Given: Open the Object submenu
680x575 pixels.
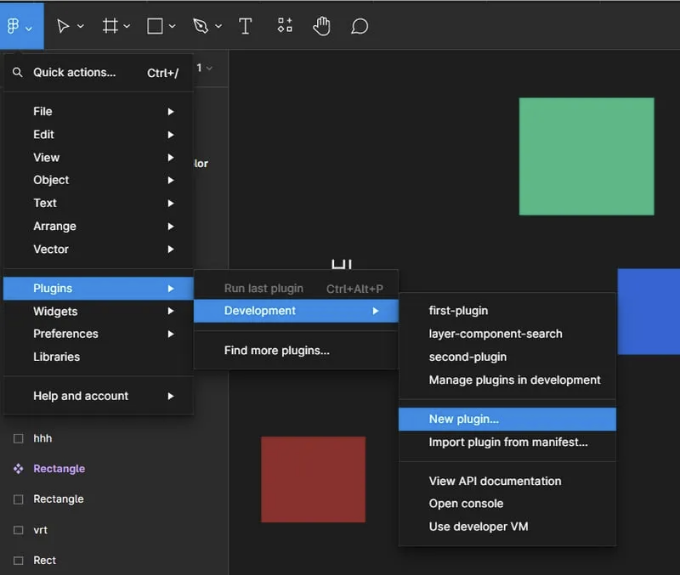Looking at the screenshot, I should (x=98, y=180).
